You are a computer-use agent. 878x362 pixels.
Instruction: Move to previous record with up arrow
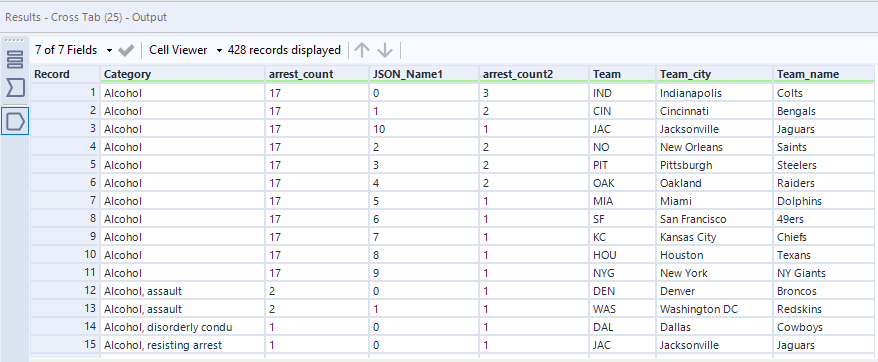pos(362,50)
